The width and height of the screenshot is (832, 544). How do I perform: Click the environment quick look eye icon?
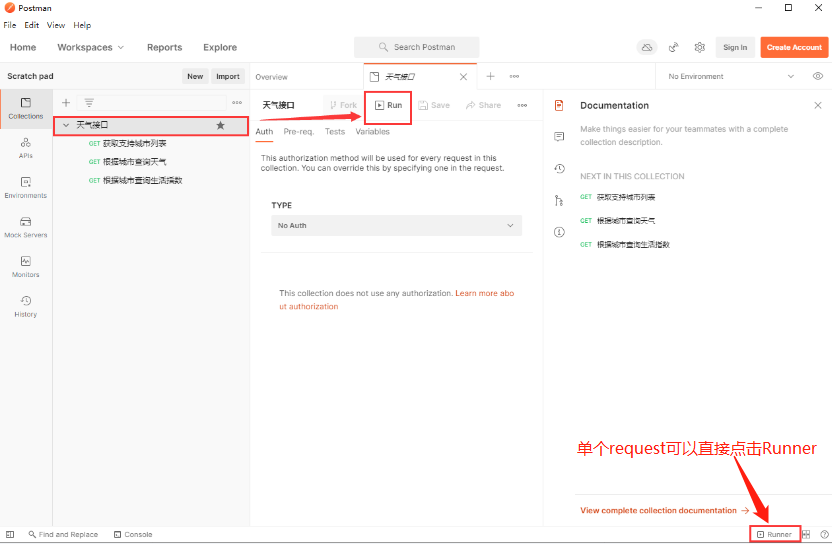coord(818,76)
